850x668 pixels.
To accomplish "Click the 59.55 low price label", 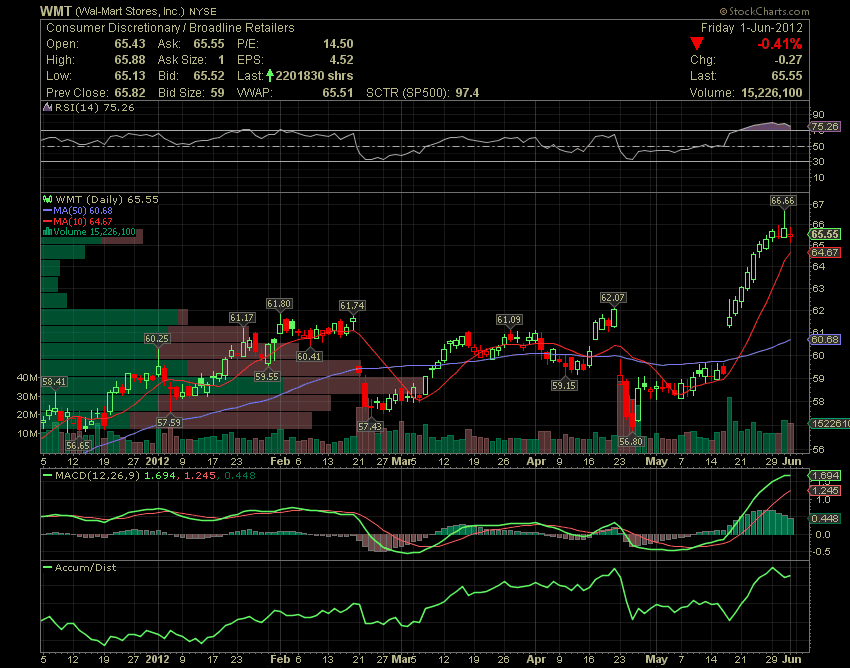I will [x=267, y=376].
